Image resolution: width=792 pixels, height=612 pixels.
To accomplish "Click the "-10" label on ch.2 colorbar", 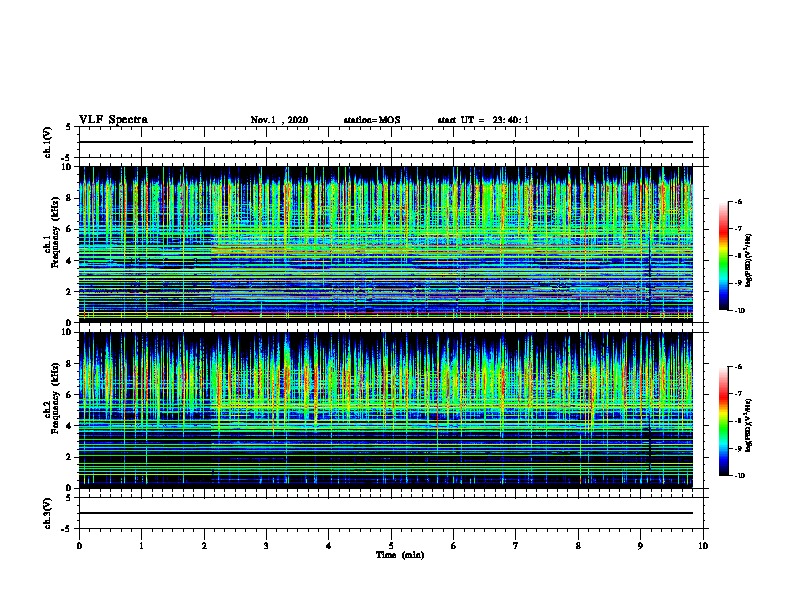I will (739, 476).
